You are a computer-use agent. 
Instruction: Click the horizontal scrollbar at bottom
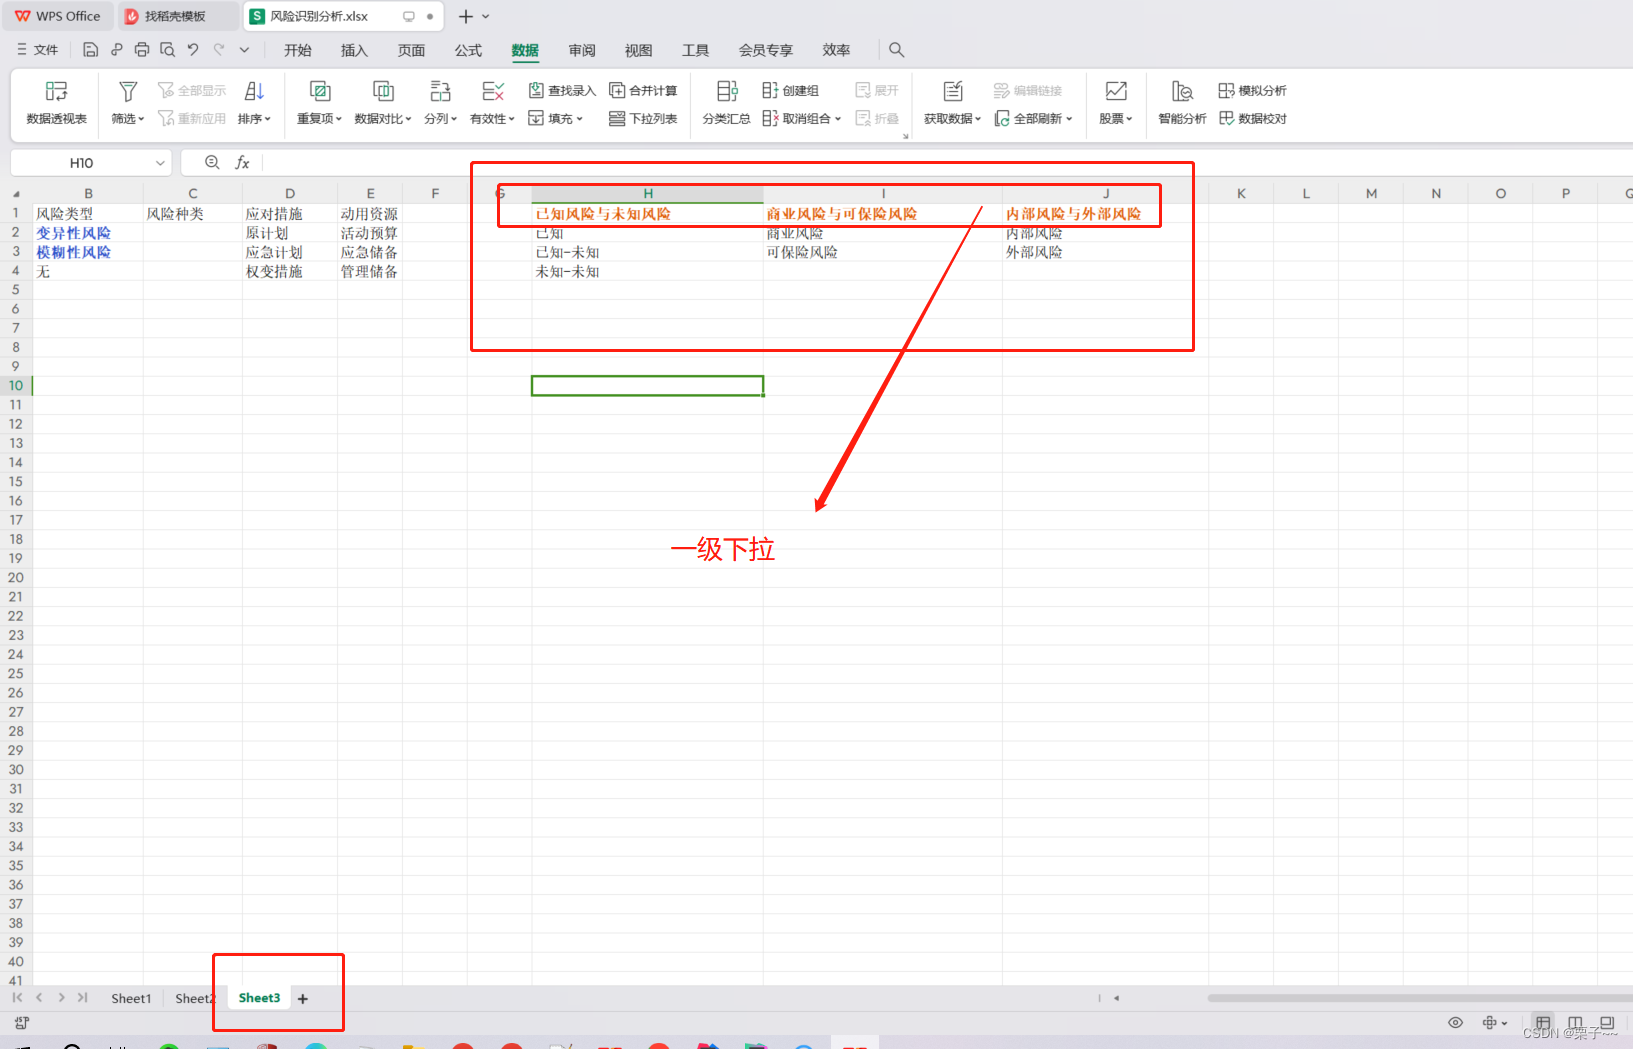1420,998
